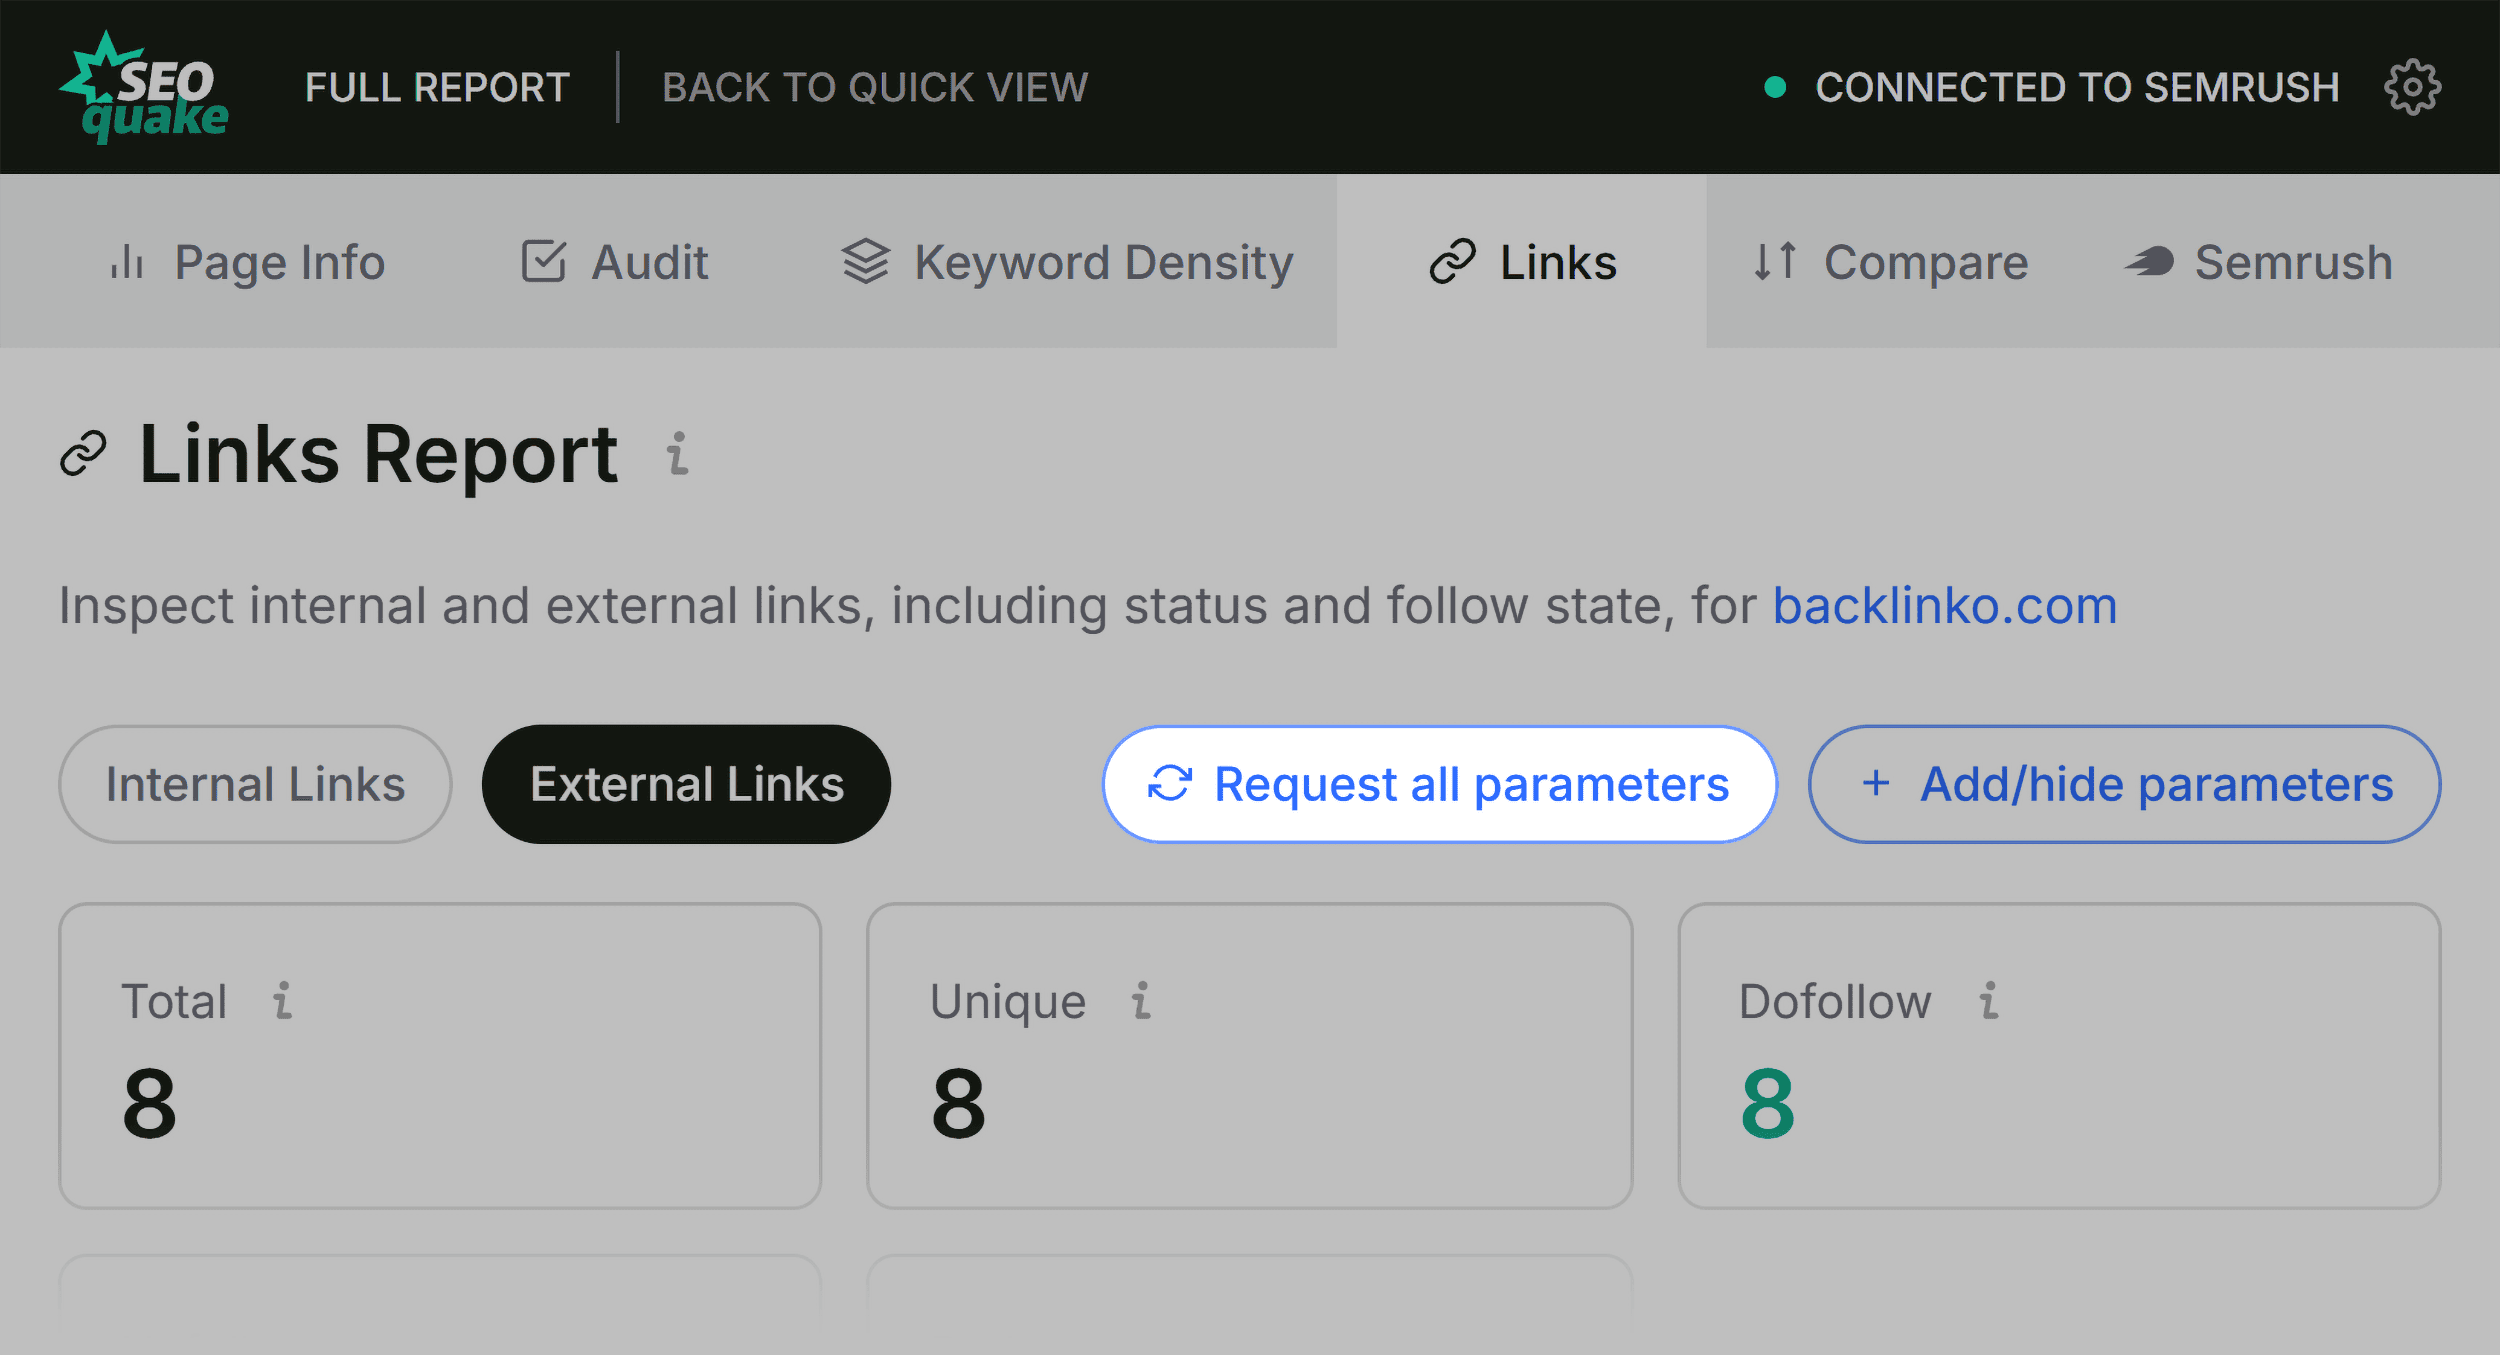The width and height of the screenshot is (2500, 1355).
Task: Show Internal Links
Action: 255,784
